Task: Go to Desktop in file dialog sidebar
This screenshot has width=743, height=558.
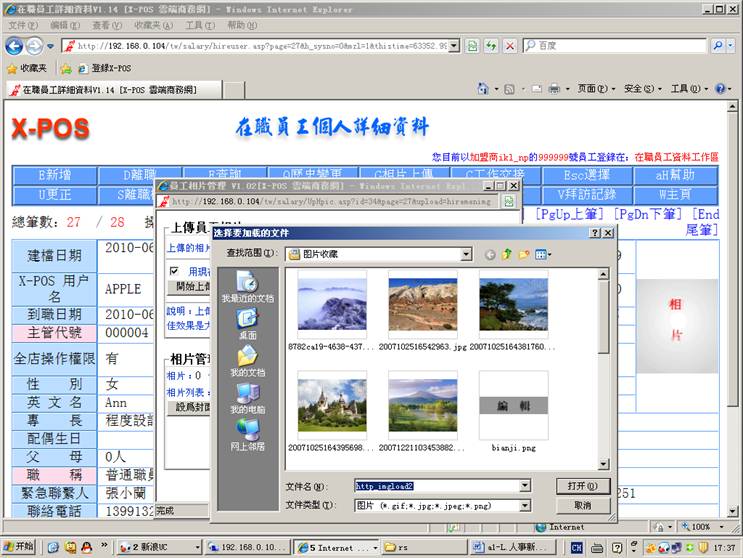Action: 247,323
